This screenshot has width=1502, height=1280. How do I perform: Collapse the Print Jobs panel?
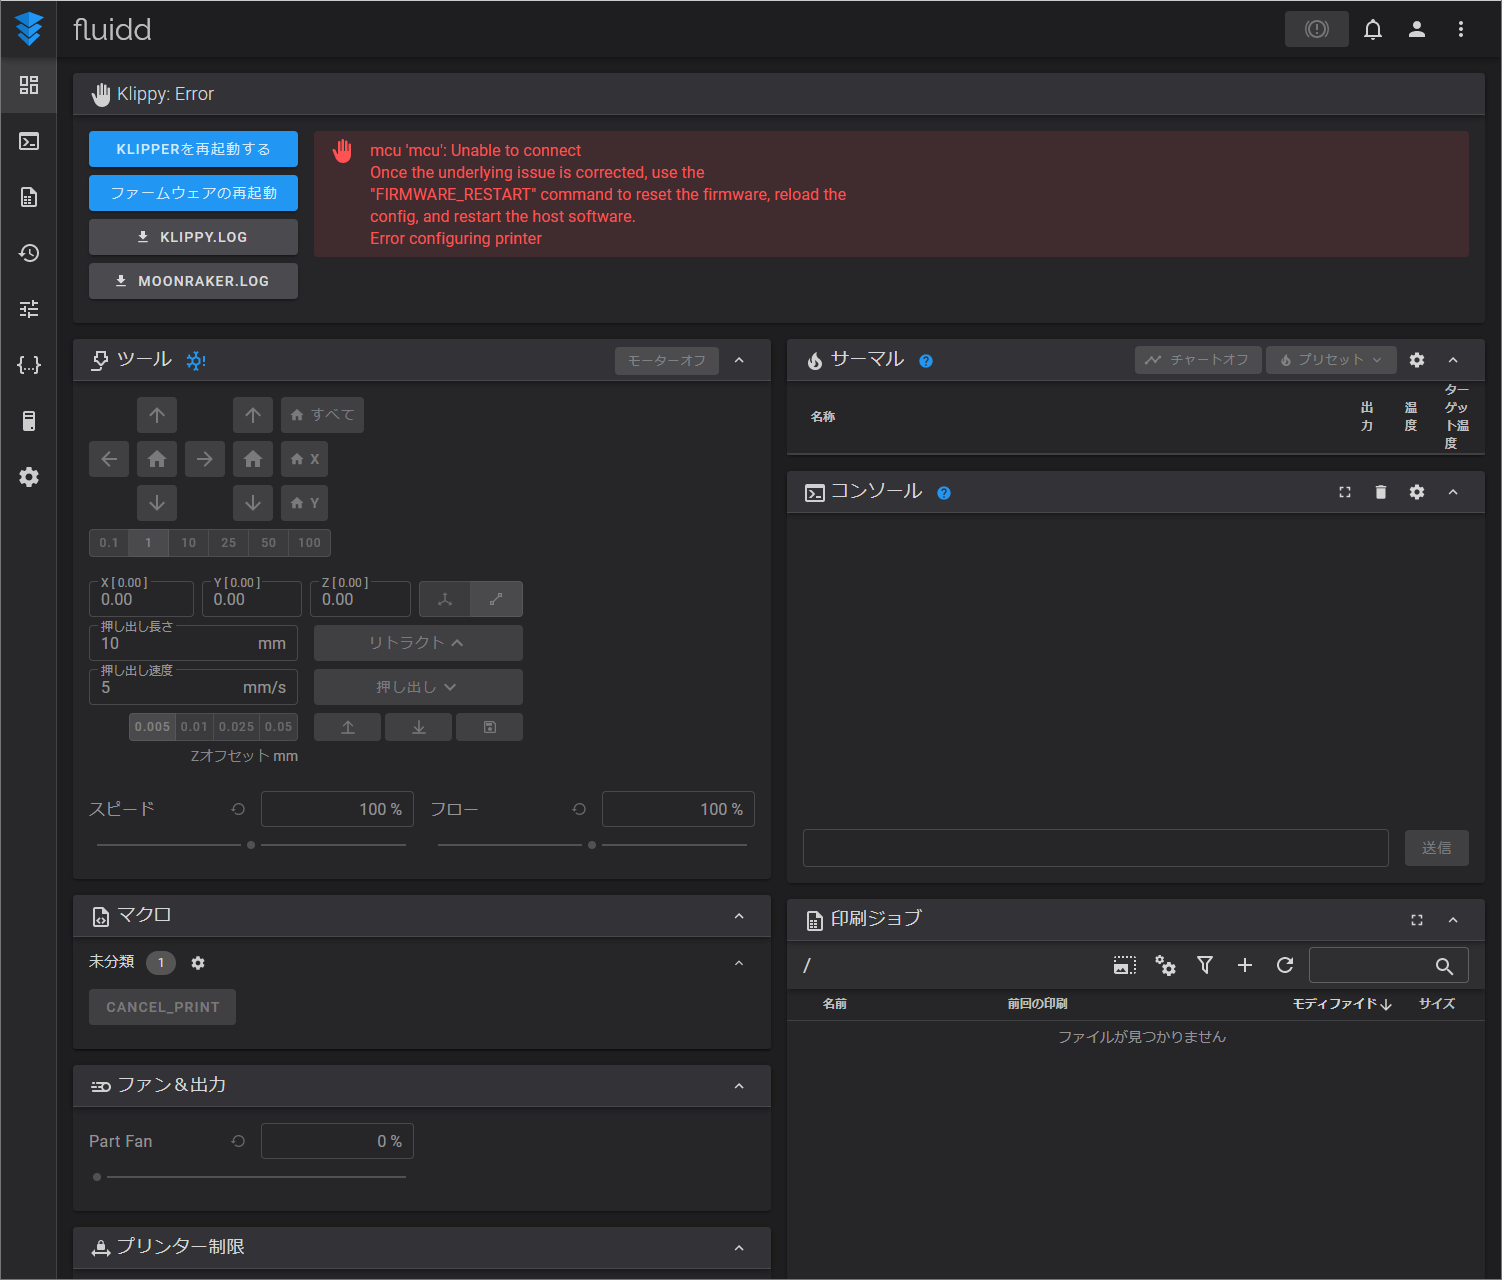1453,920
